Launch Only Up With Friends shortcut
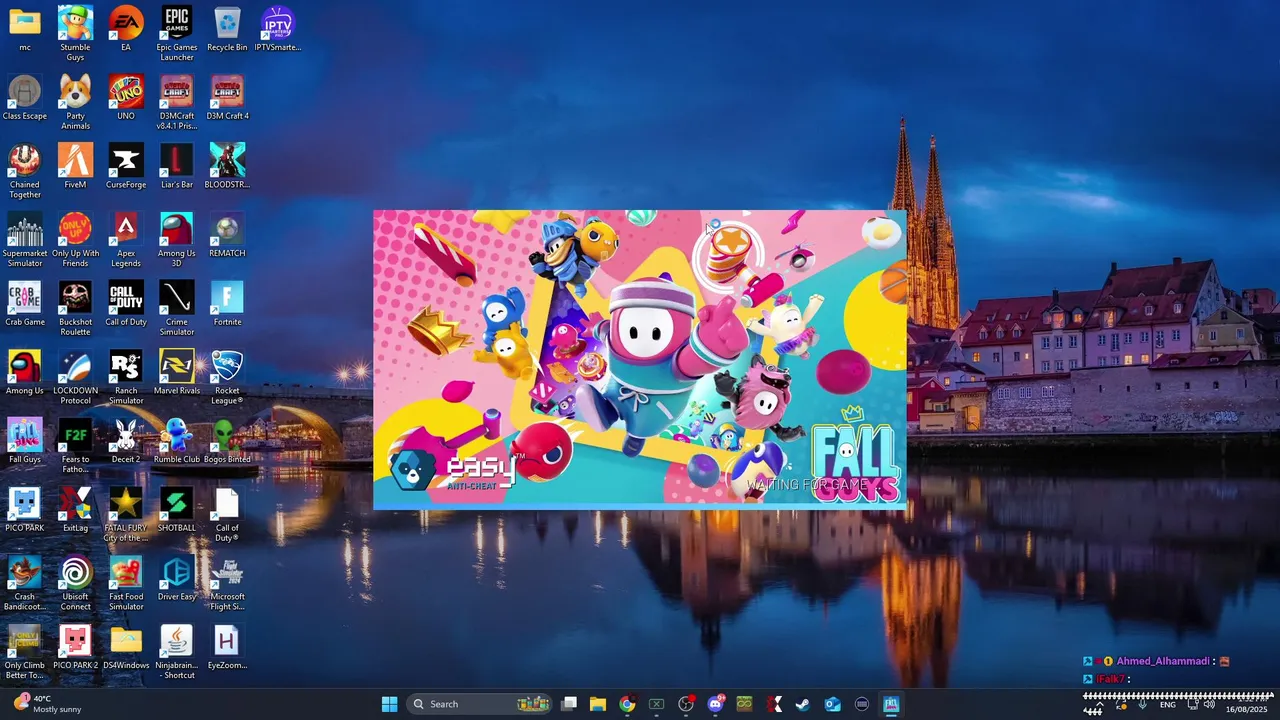Viewport: 1280px width, 720px height. click(x=75, y=240)
